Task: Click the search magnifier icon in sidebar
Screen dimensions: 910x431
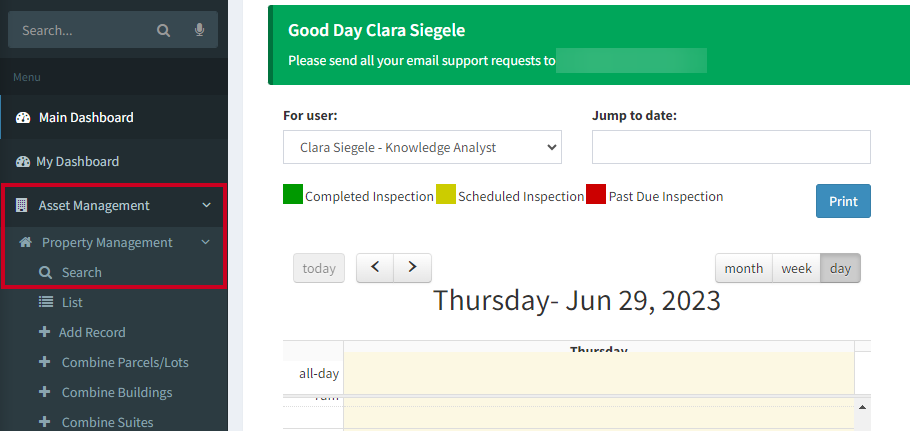Action: point(164,30)
